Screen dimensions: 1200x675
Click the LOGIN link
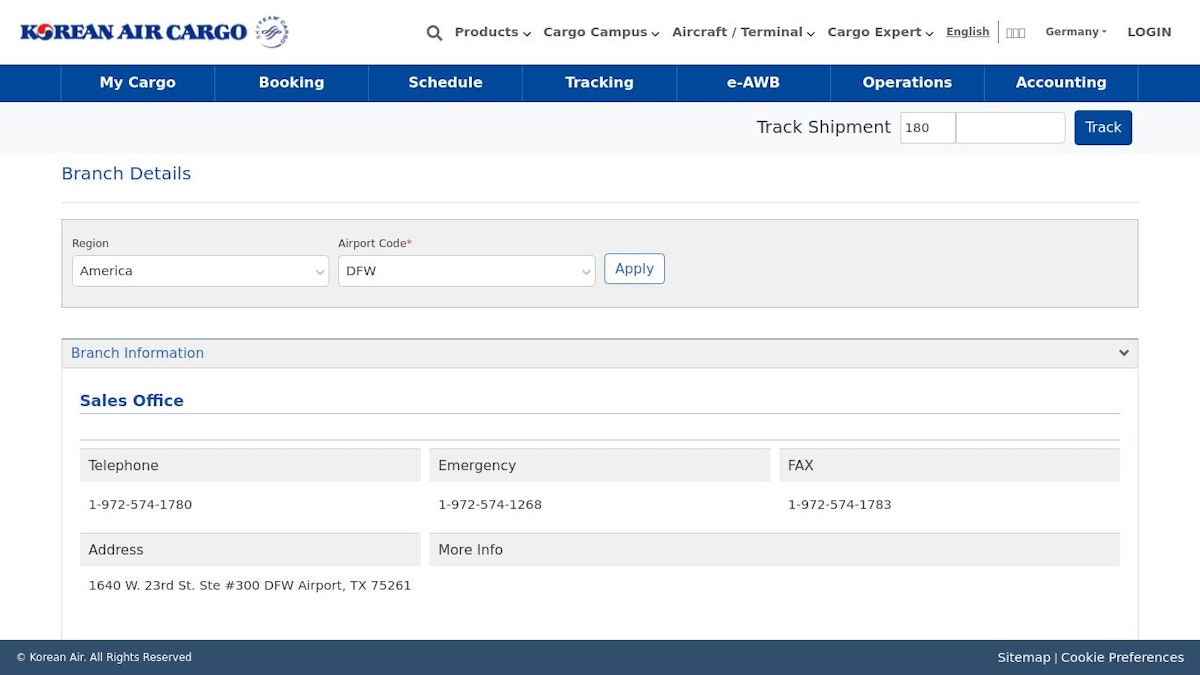tap(1149, 32)
